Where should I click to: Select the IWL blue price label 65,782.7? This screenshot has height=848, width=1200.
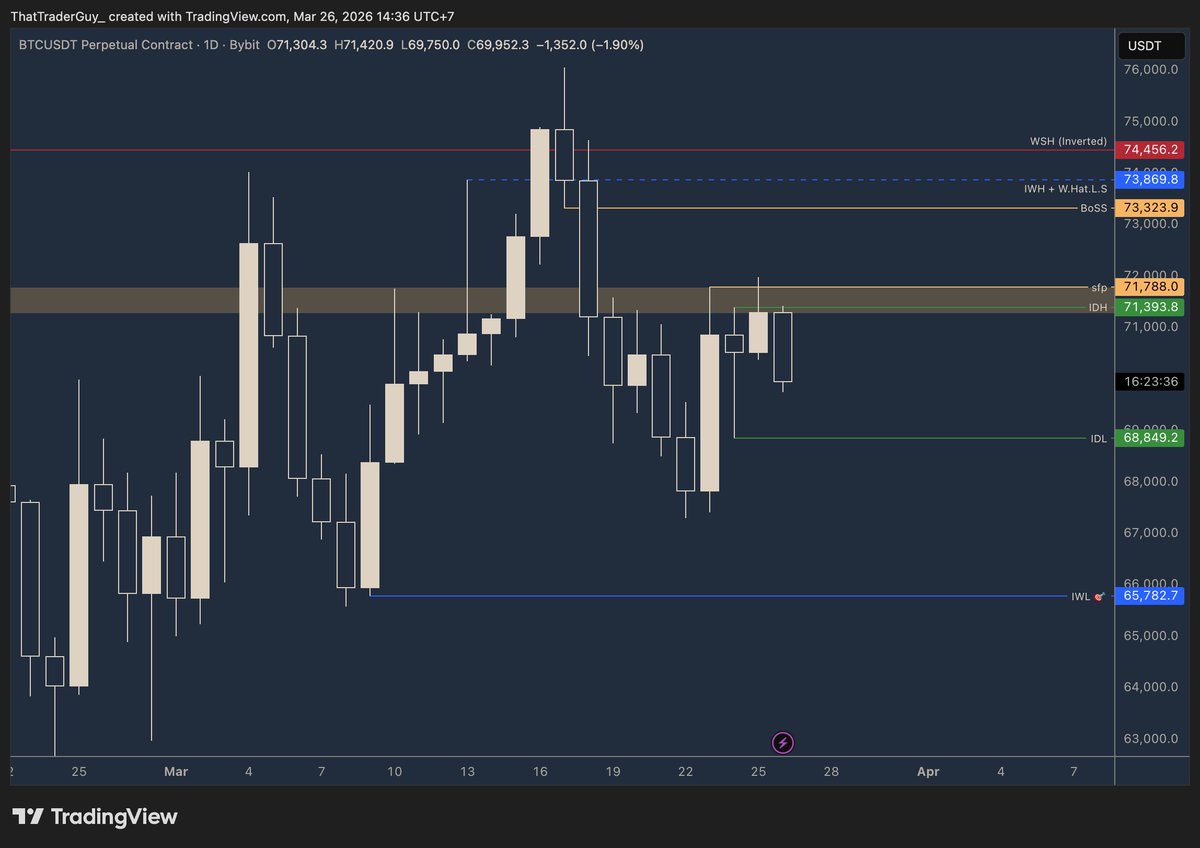pyautogui.click(x=1150, y=596)
